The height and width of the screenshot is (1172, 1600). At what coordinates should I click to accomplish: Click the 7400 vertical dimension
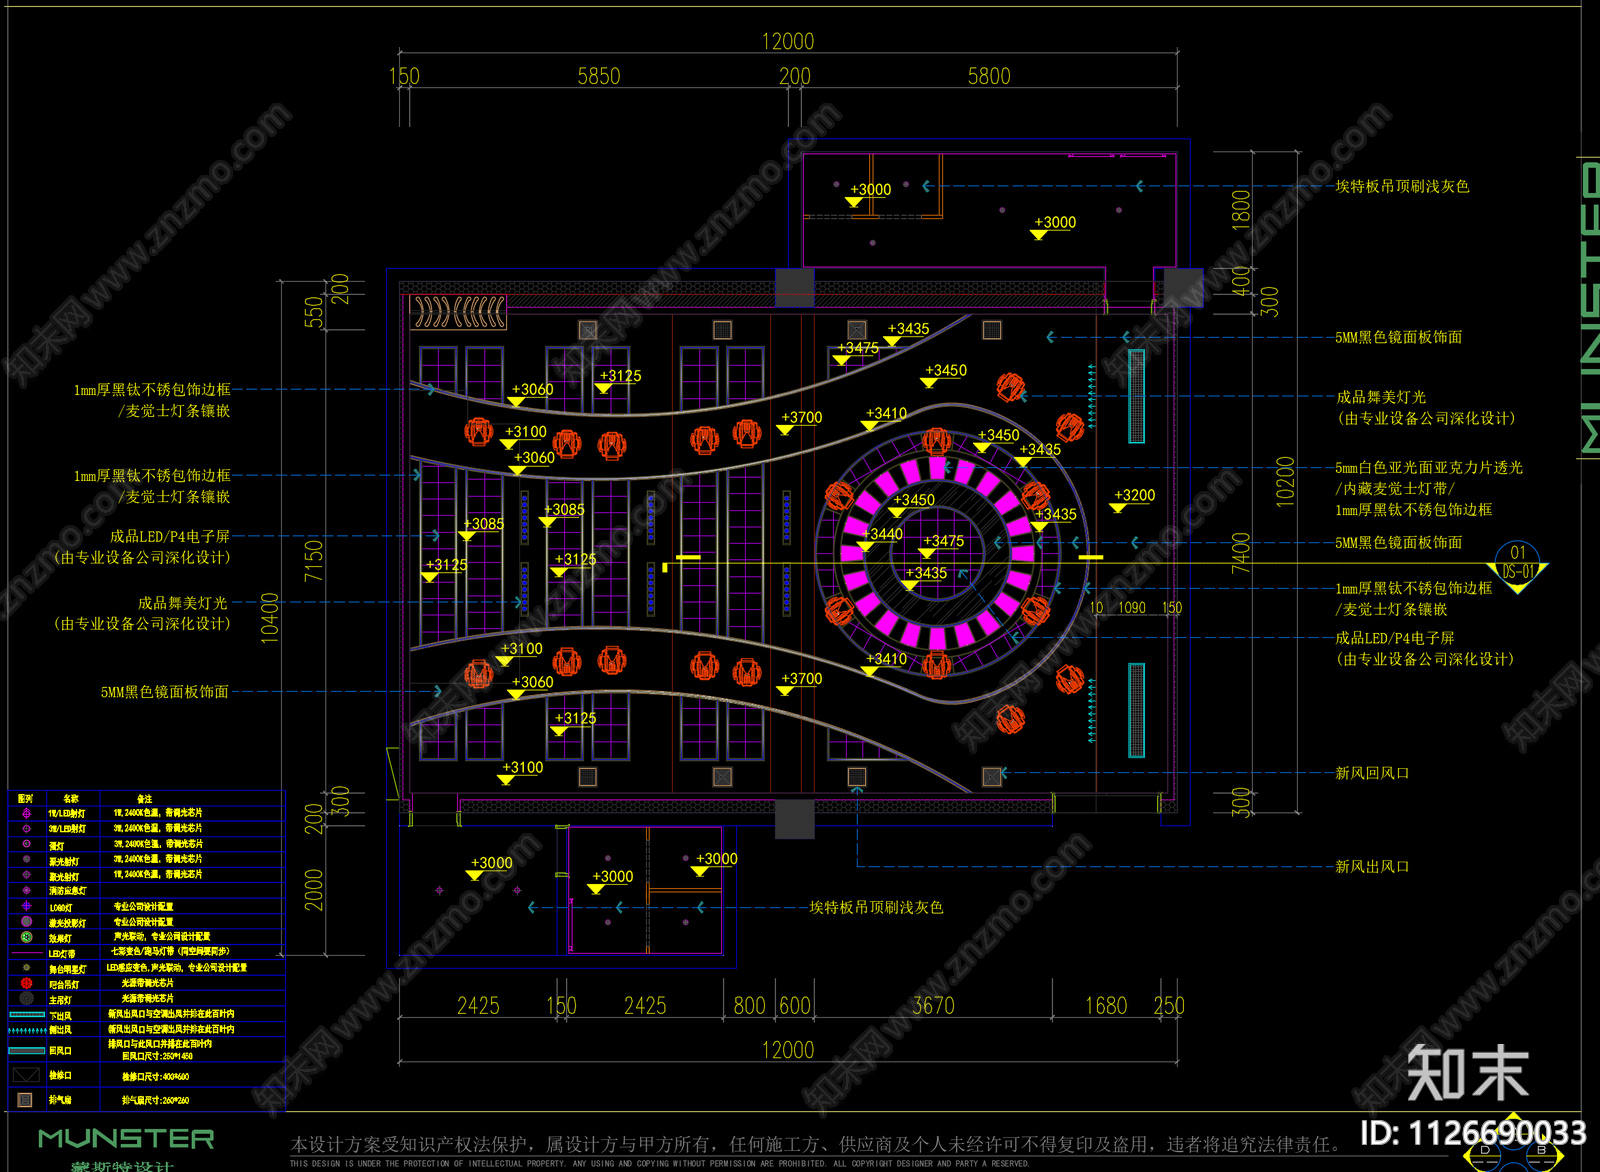tap(1240, 554)
